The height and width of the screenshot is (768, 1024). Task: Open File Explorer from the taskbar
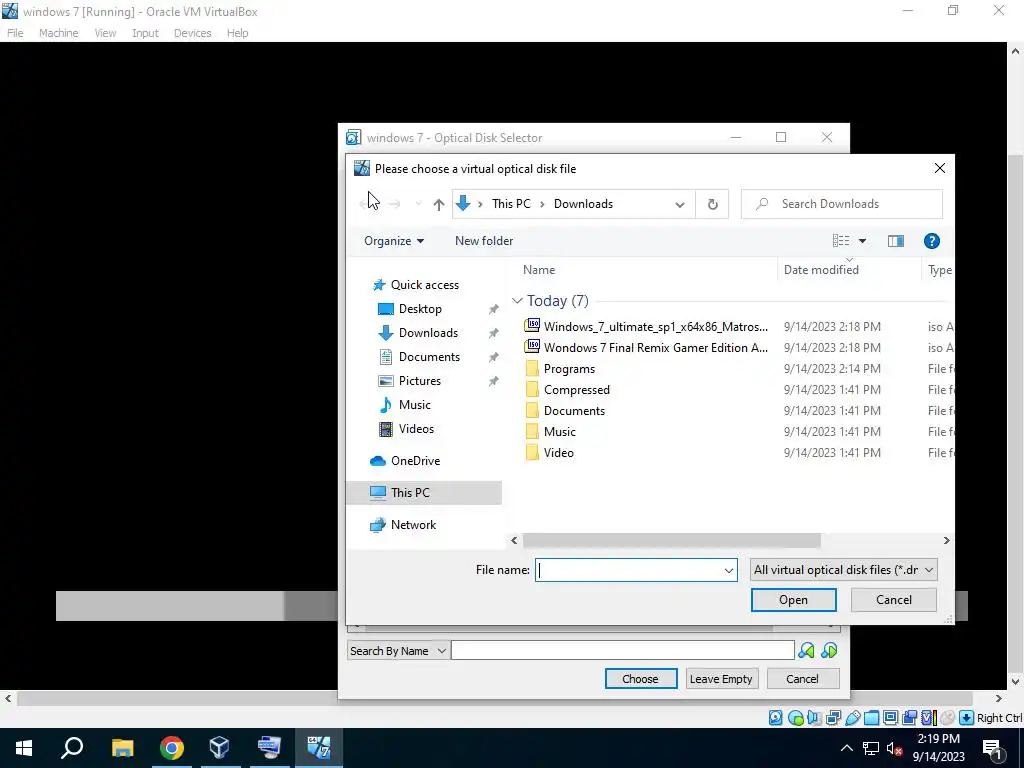point(122,748)
